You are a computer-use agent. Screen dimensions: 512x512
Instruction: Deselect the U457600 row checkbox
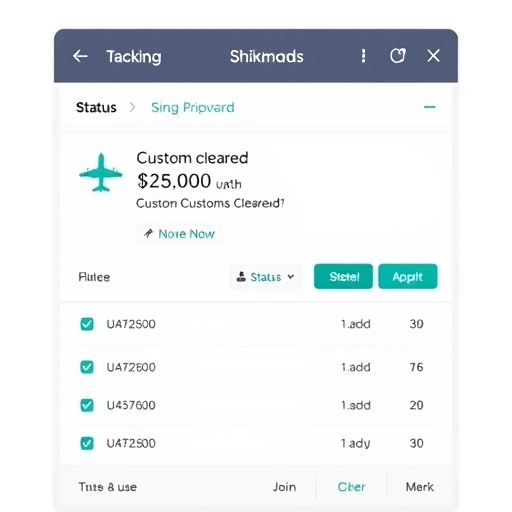pos(87,405)
